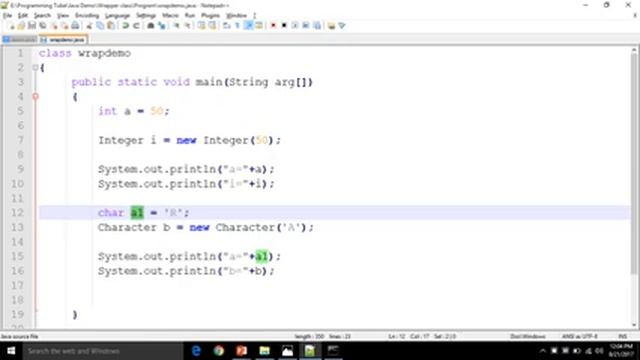Collapse the class fold marker on line 2
Viewport: 640px width, 360px height.
click(x=36, y=67)
